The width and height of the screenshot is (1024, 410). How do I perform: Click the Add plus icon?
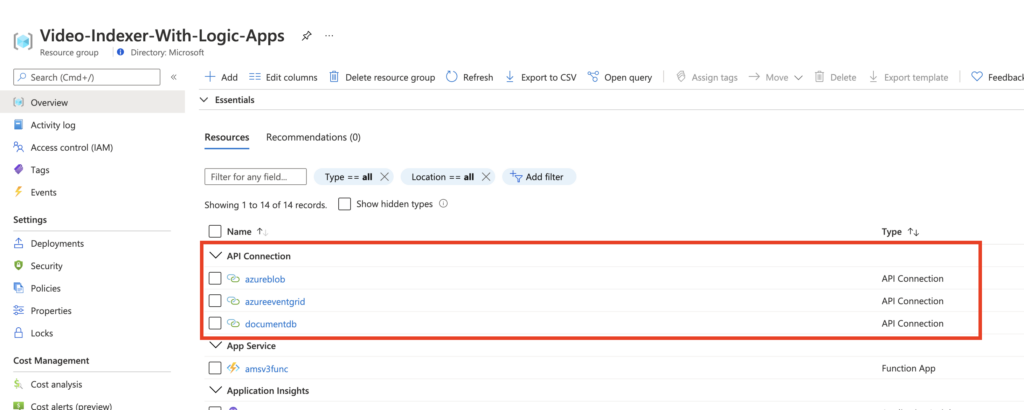click(x=210, y=77)
